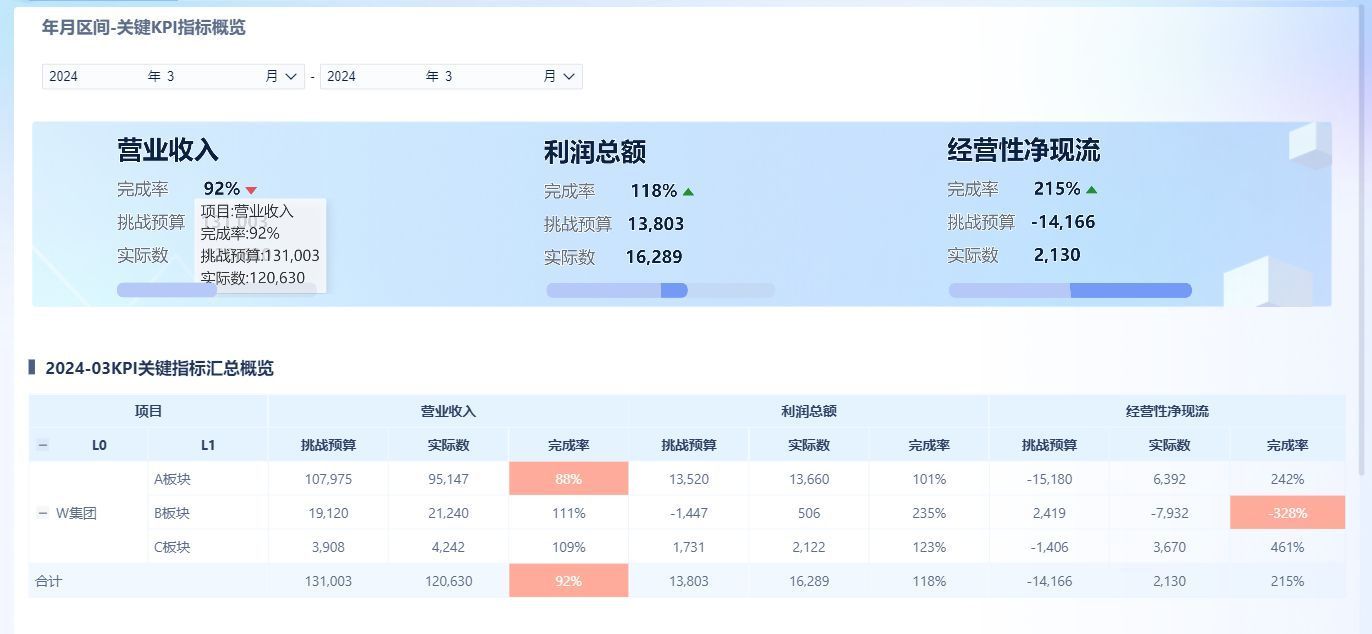Click the 6,392 cash flow actual cell
The image size is (1372, 634).
coord(1168,479)
